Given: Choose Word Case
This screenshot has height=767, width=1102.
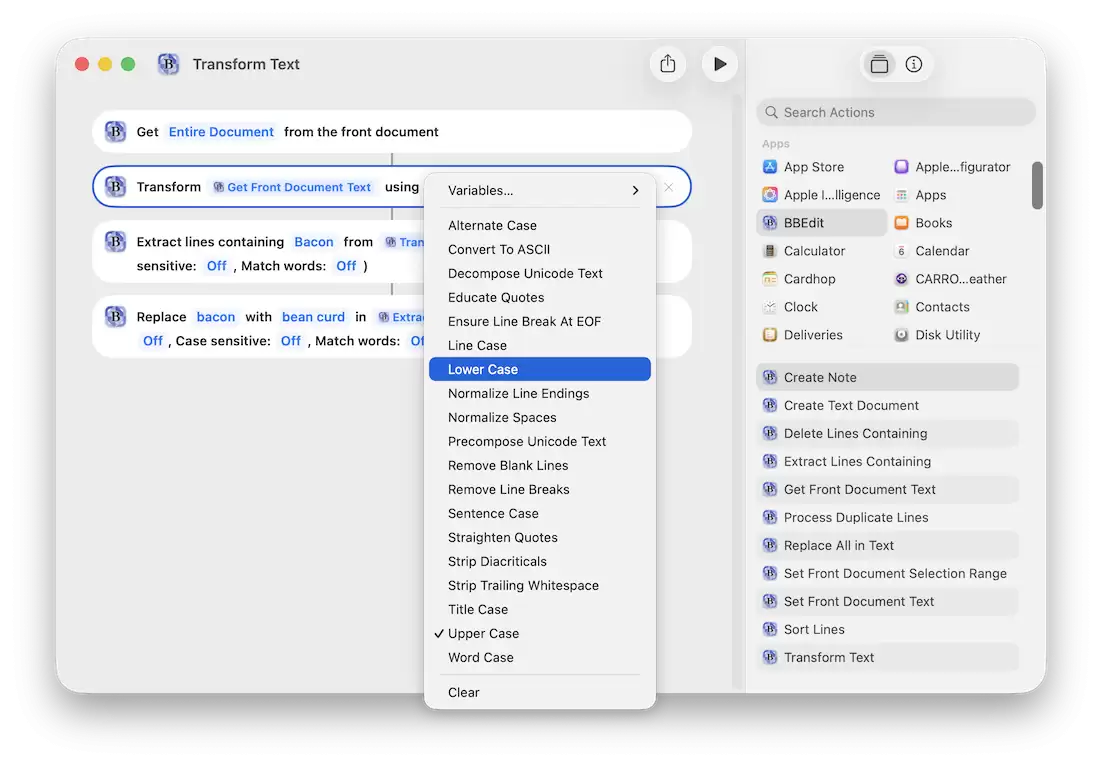Looking at the screenshot, I should [540, 657].
